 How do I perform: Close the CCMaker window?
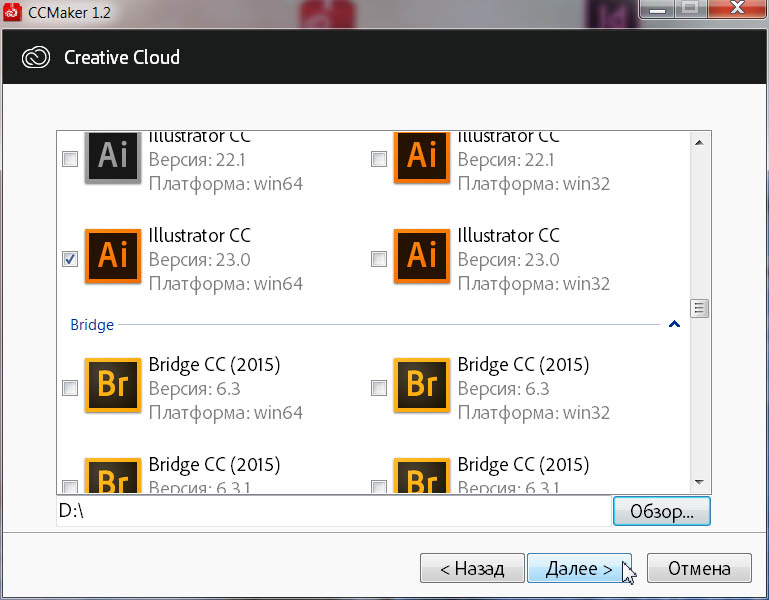point(737,8)
